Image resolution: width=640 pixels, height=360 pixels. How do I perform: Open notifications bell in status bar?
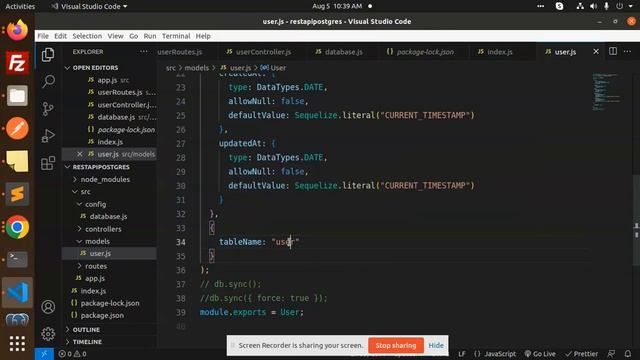(x=628, y=353)
